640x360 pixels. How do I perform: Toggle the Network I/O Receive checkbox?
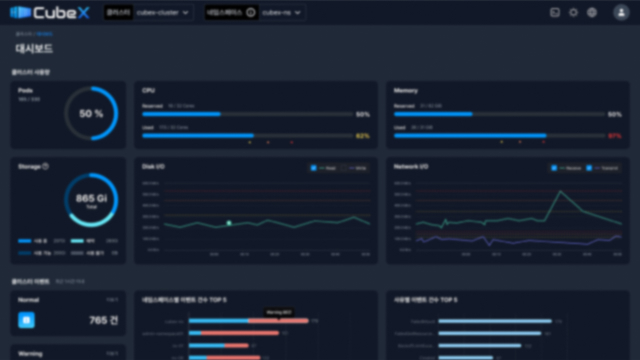(554, 168)
